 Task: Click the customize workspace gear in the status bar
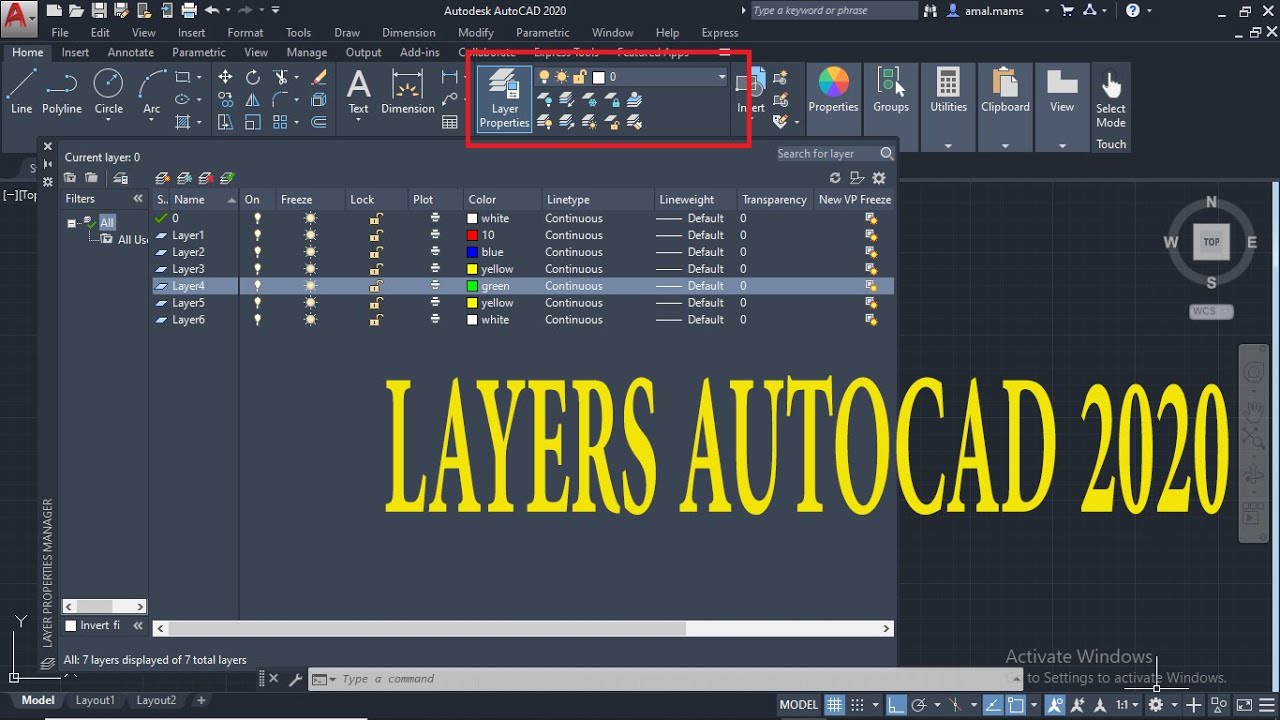tap(1155, 704)
